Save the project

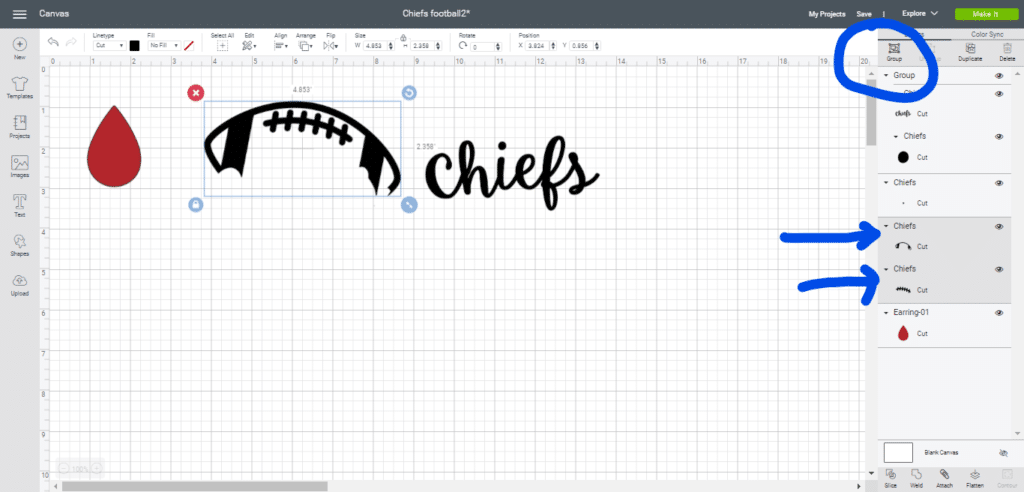(864, 14)
